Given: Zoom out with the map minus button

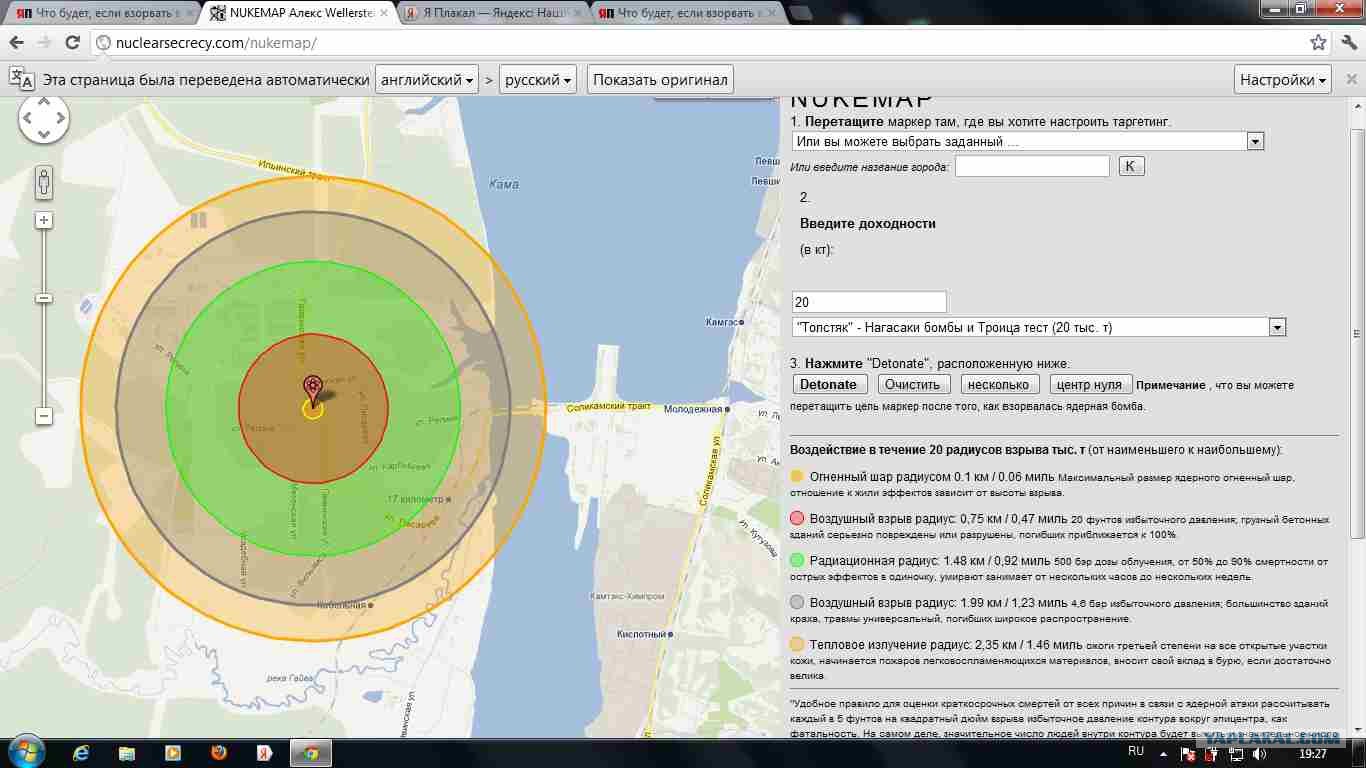Looking at the screenshot, I should coord(44,415).
